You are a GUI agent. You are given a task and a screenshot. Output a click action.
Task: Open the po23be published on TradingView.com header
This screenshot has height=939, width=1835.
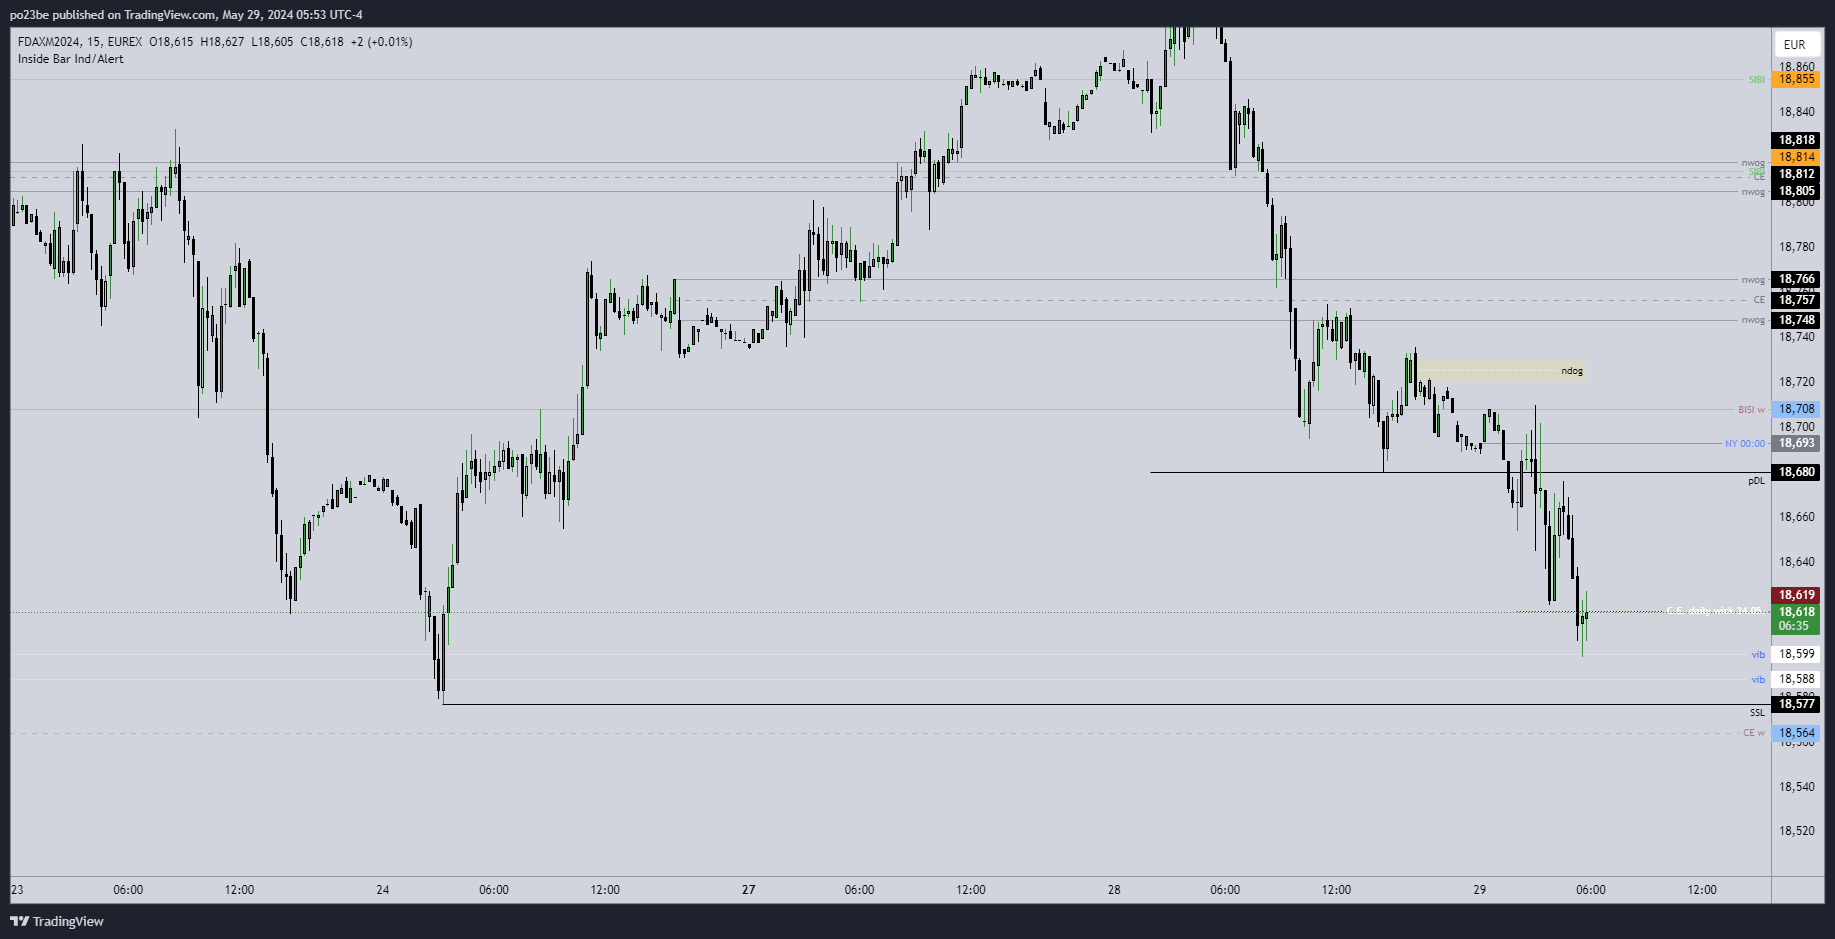(186, 14)
